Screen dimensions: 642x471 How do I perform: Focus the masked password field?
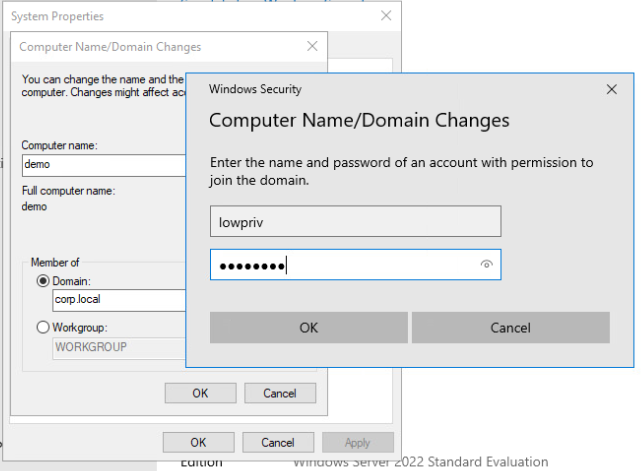[340, 265]
